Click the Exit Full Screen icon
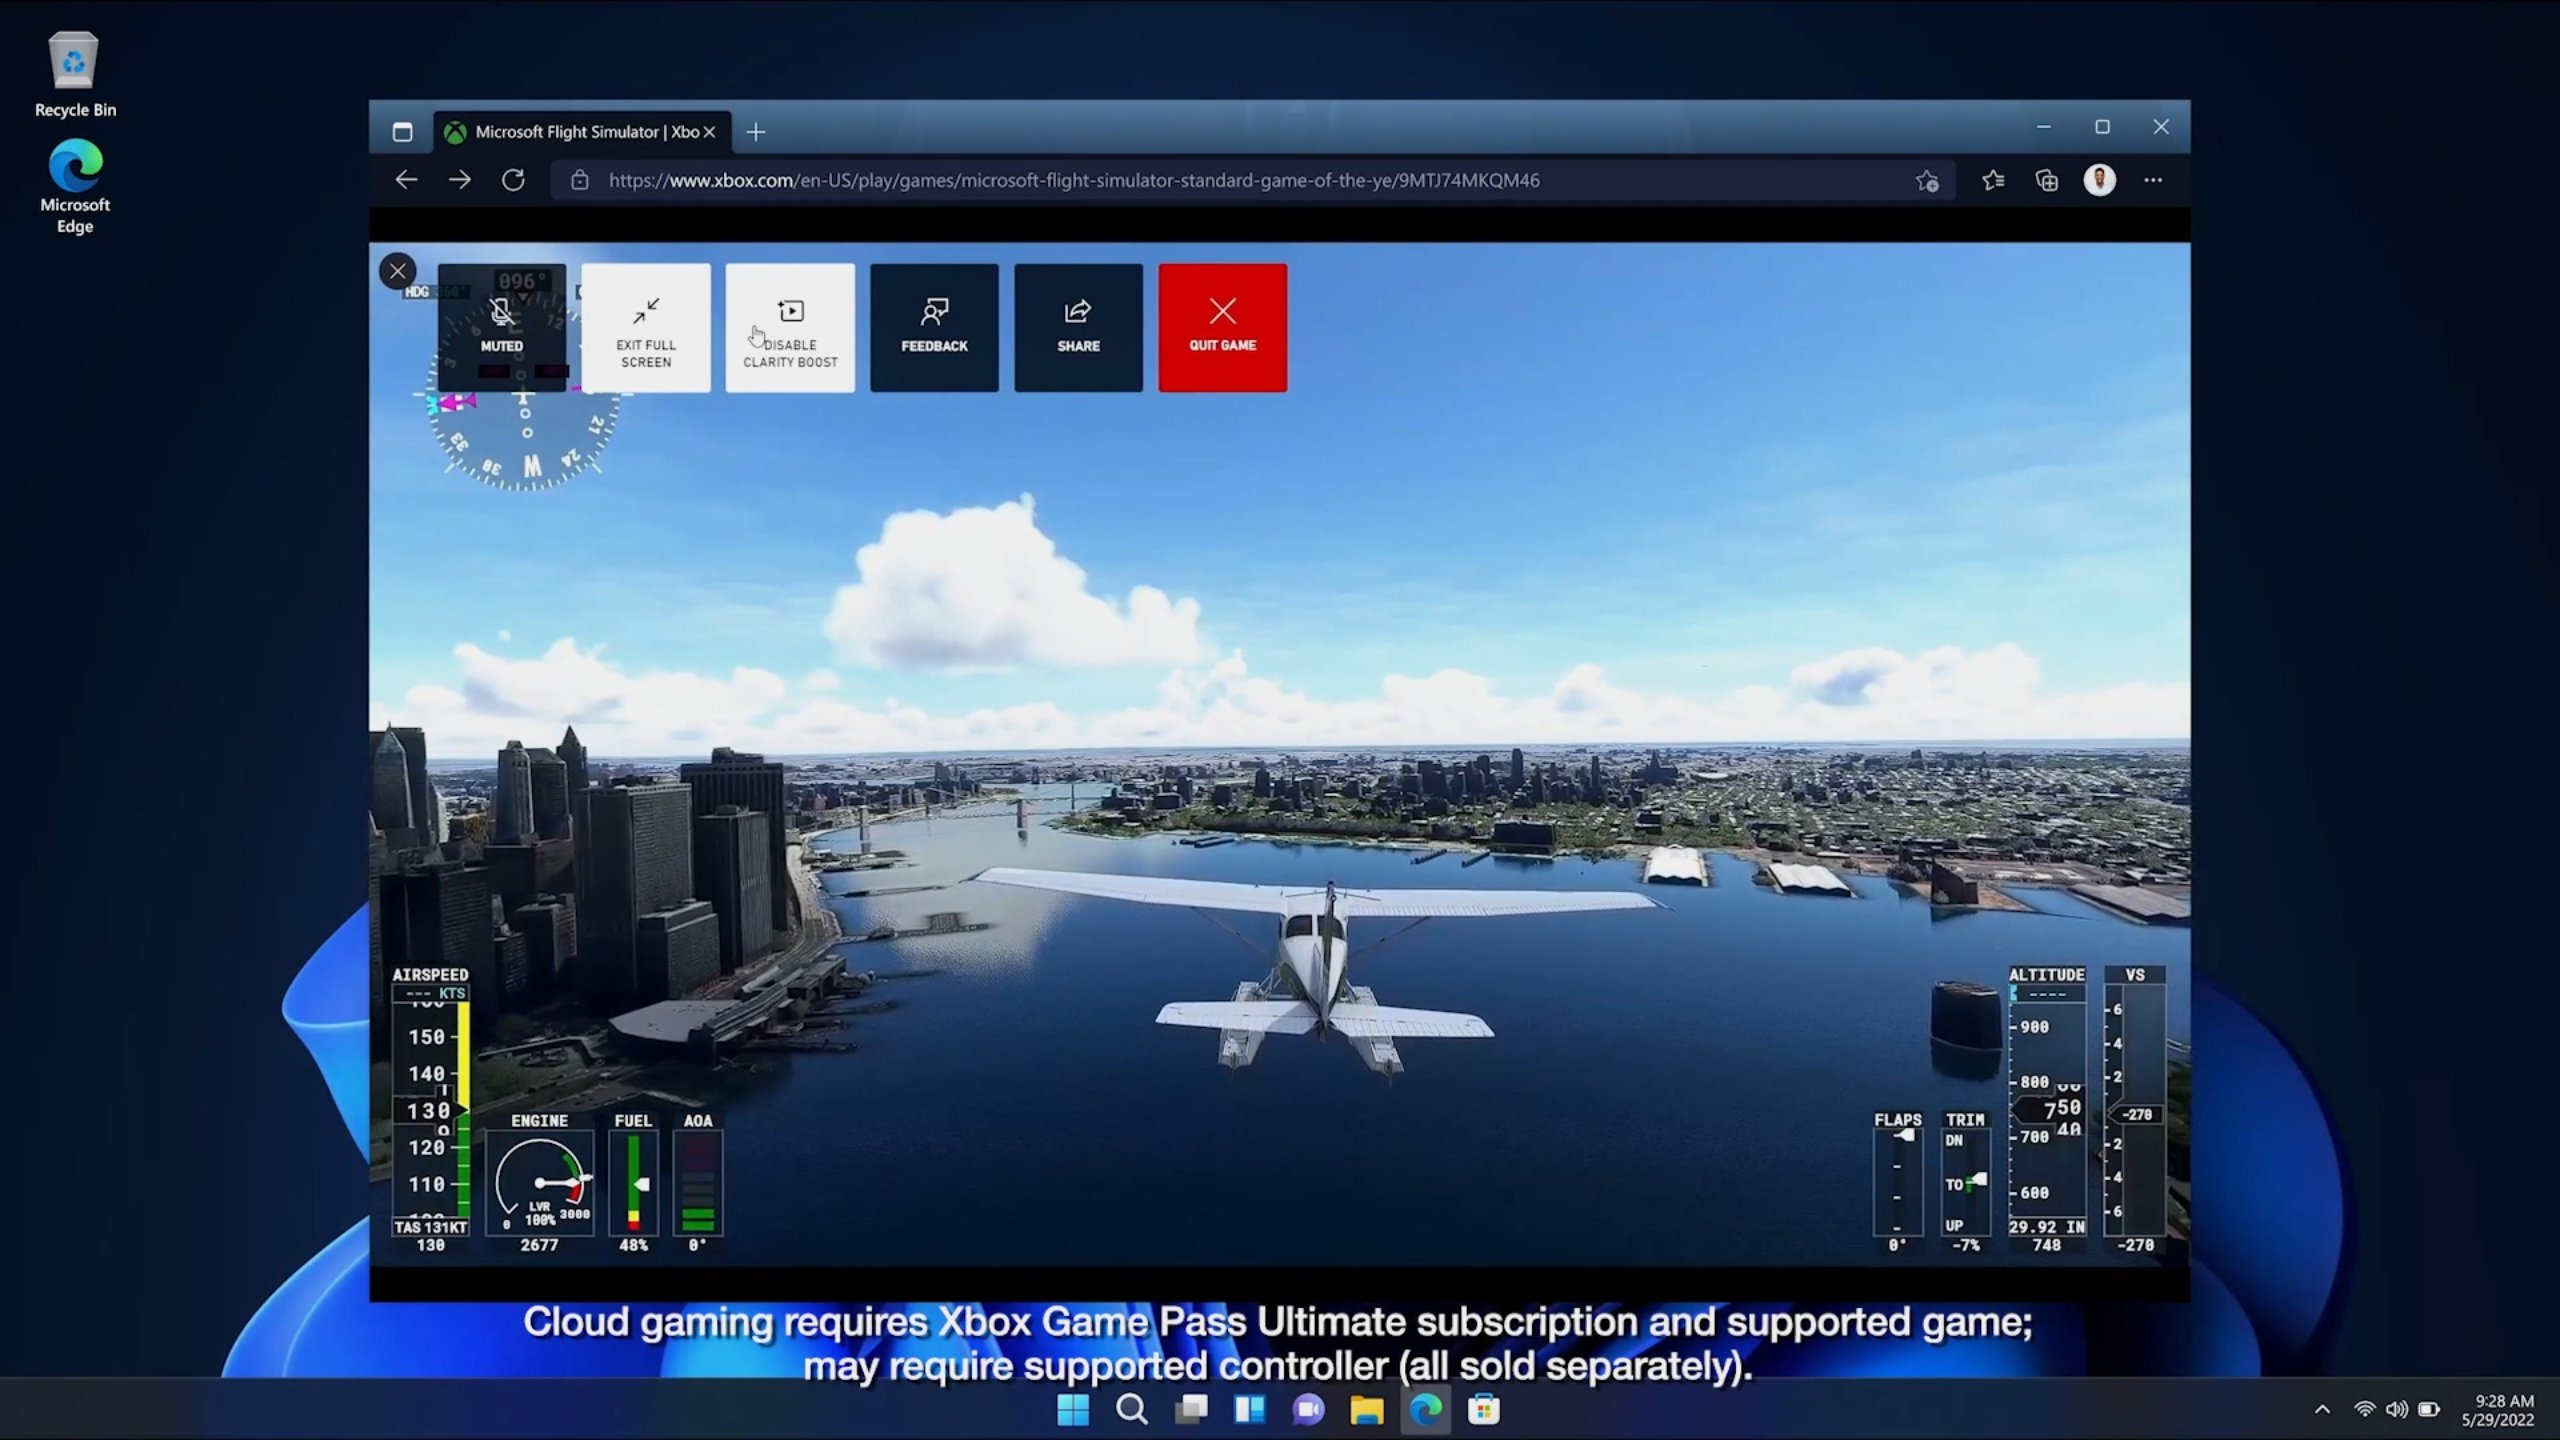This screenshot has height=1440, width=2560. coord(645,325)
